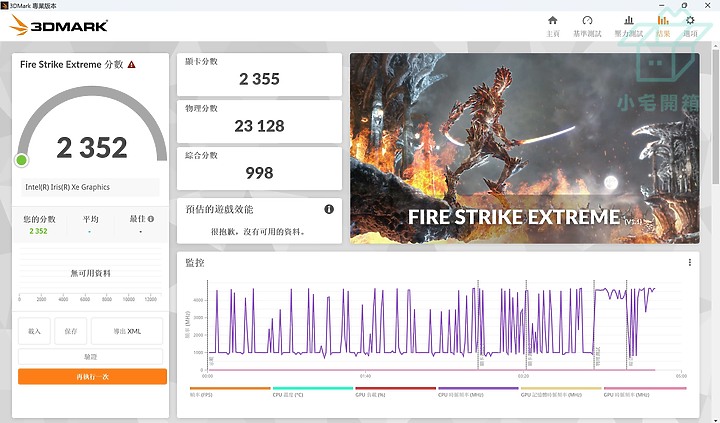Click the 3DMark logo
Viewport: 720px width, 423px height.
[x=58, y=25]
